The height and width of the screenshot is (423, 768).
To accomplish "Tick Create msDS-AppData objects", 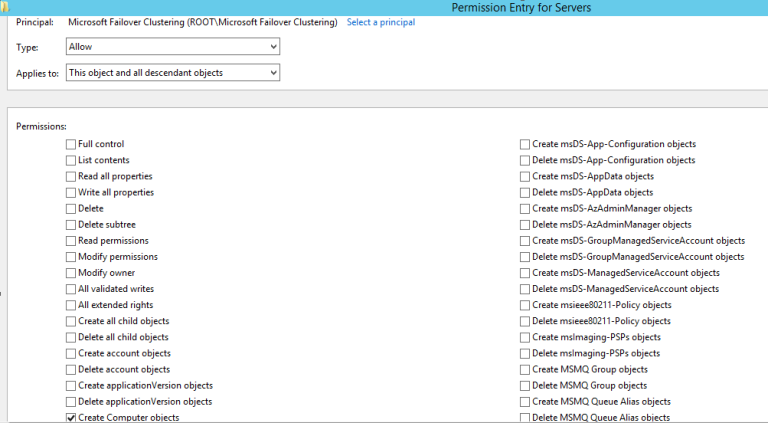I will [x=525, y=176].
